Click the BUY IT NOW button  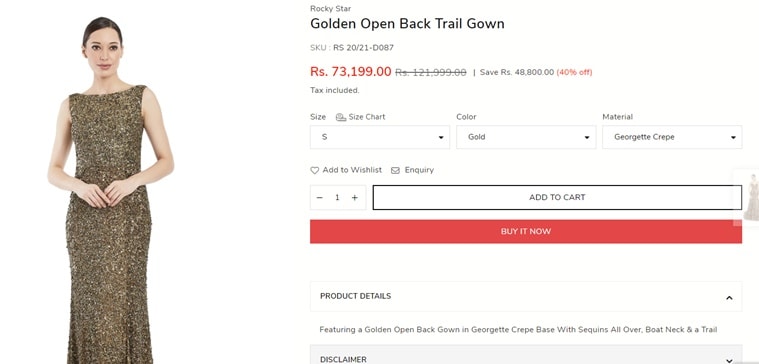click(526, 231)
